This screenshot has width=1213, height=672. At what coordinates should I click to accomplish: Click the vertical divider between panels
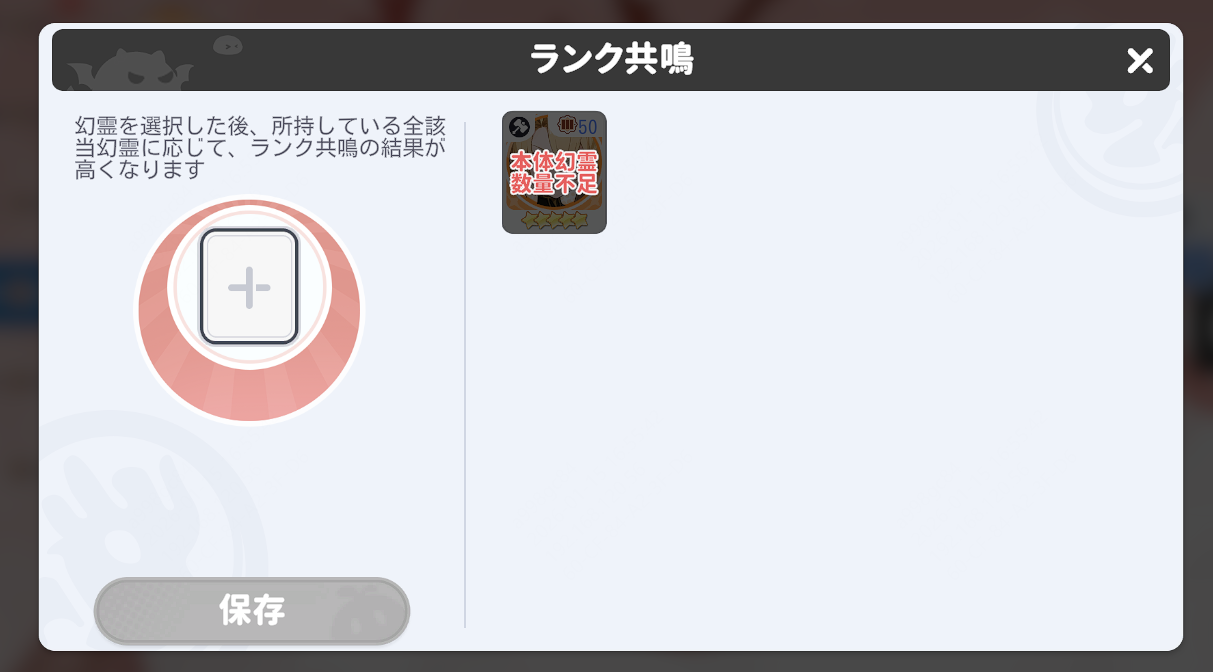click(x=465, y=375)
